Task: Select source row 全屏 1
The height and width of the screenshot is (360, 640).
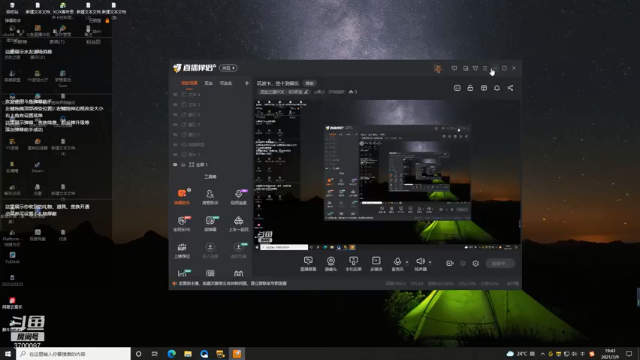Action: point(211,164)
